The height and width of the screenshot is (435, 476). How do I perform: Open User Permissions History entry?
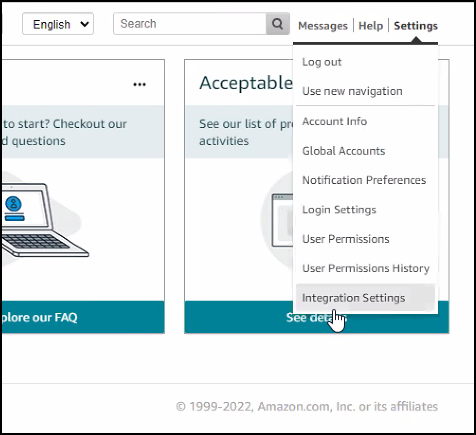[x=366, y=268]
